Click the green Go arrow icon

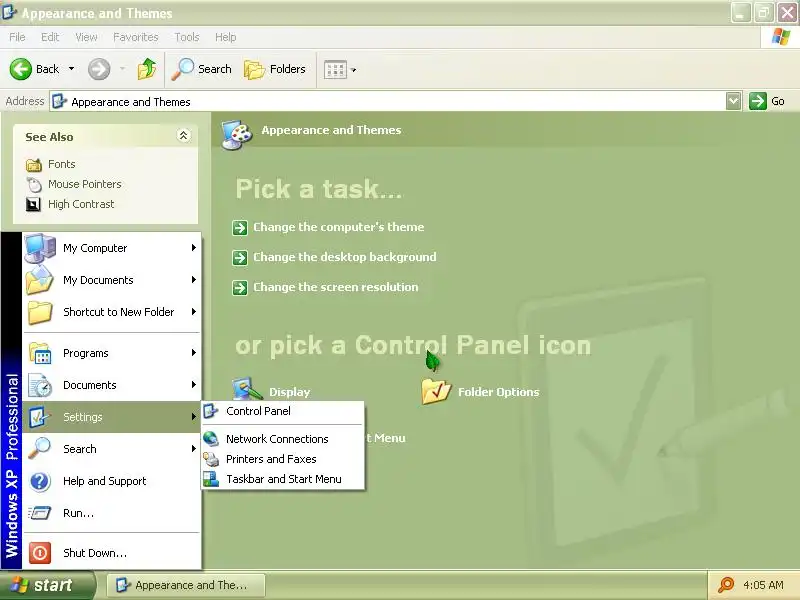[758, 101]
